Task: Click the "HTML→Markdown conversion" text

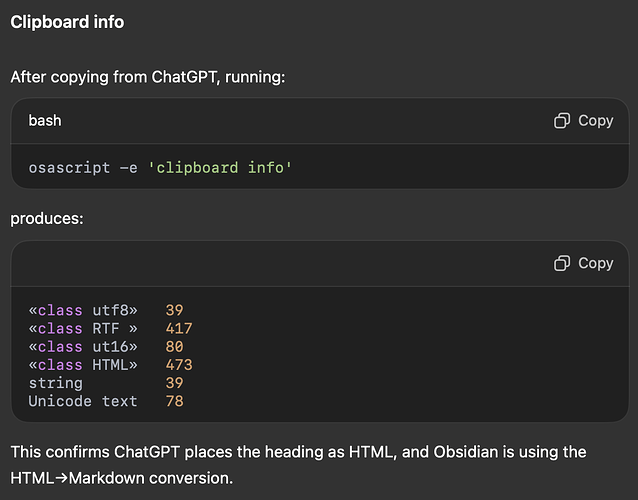Action: pos(120,478)
